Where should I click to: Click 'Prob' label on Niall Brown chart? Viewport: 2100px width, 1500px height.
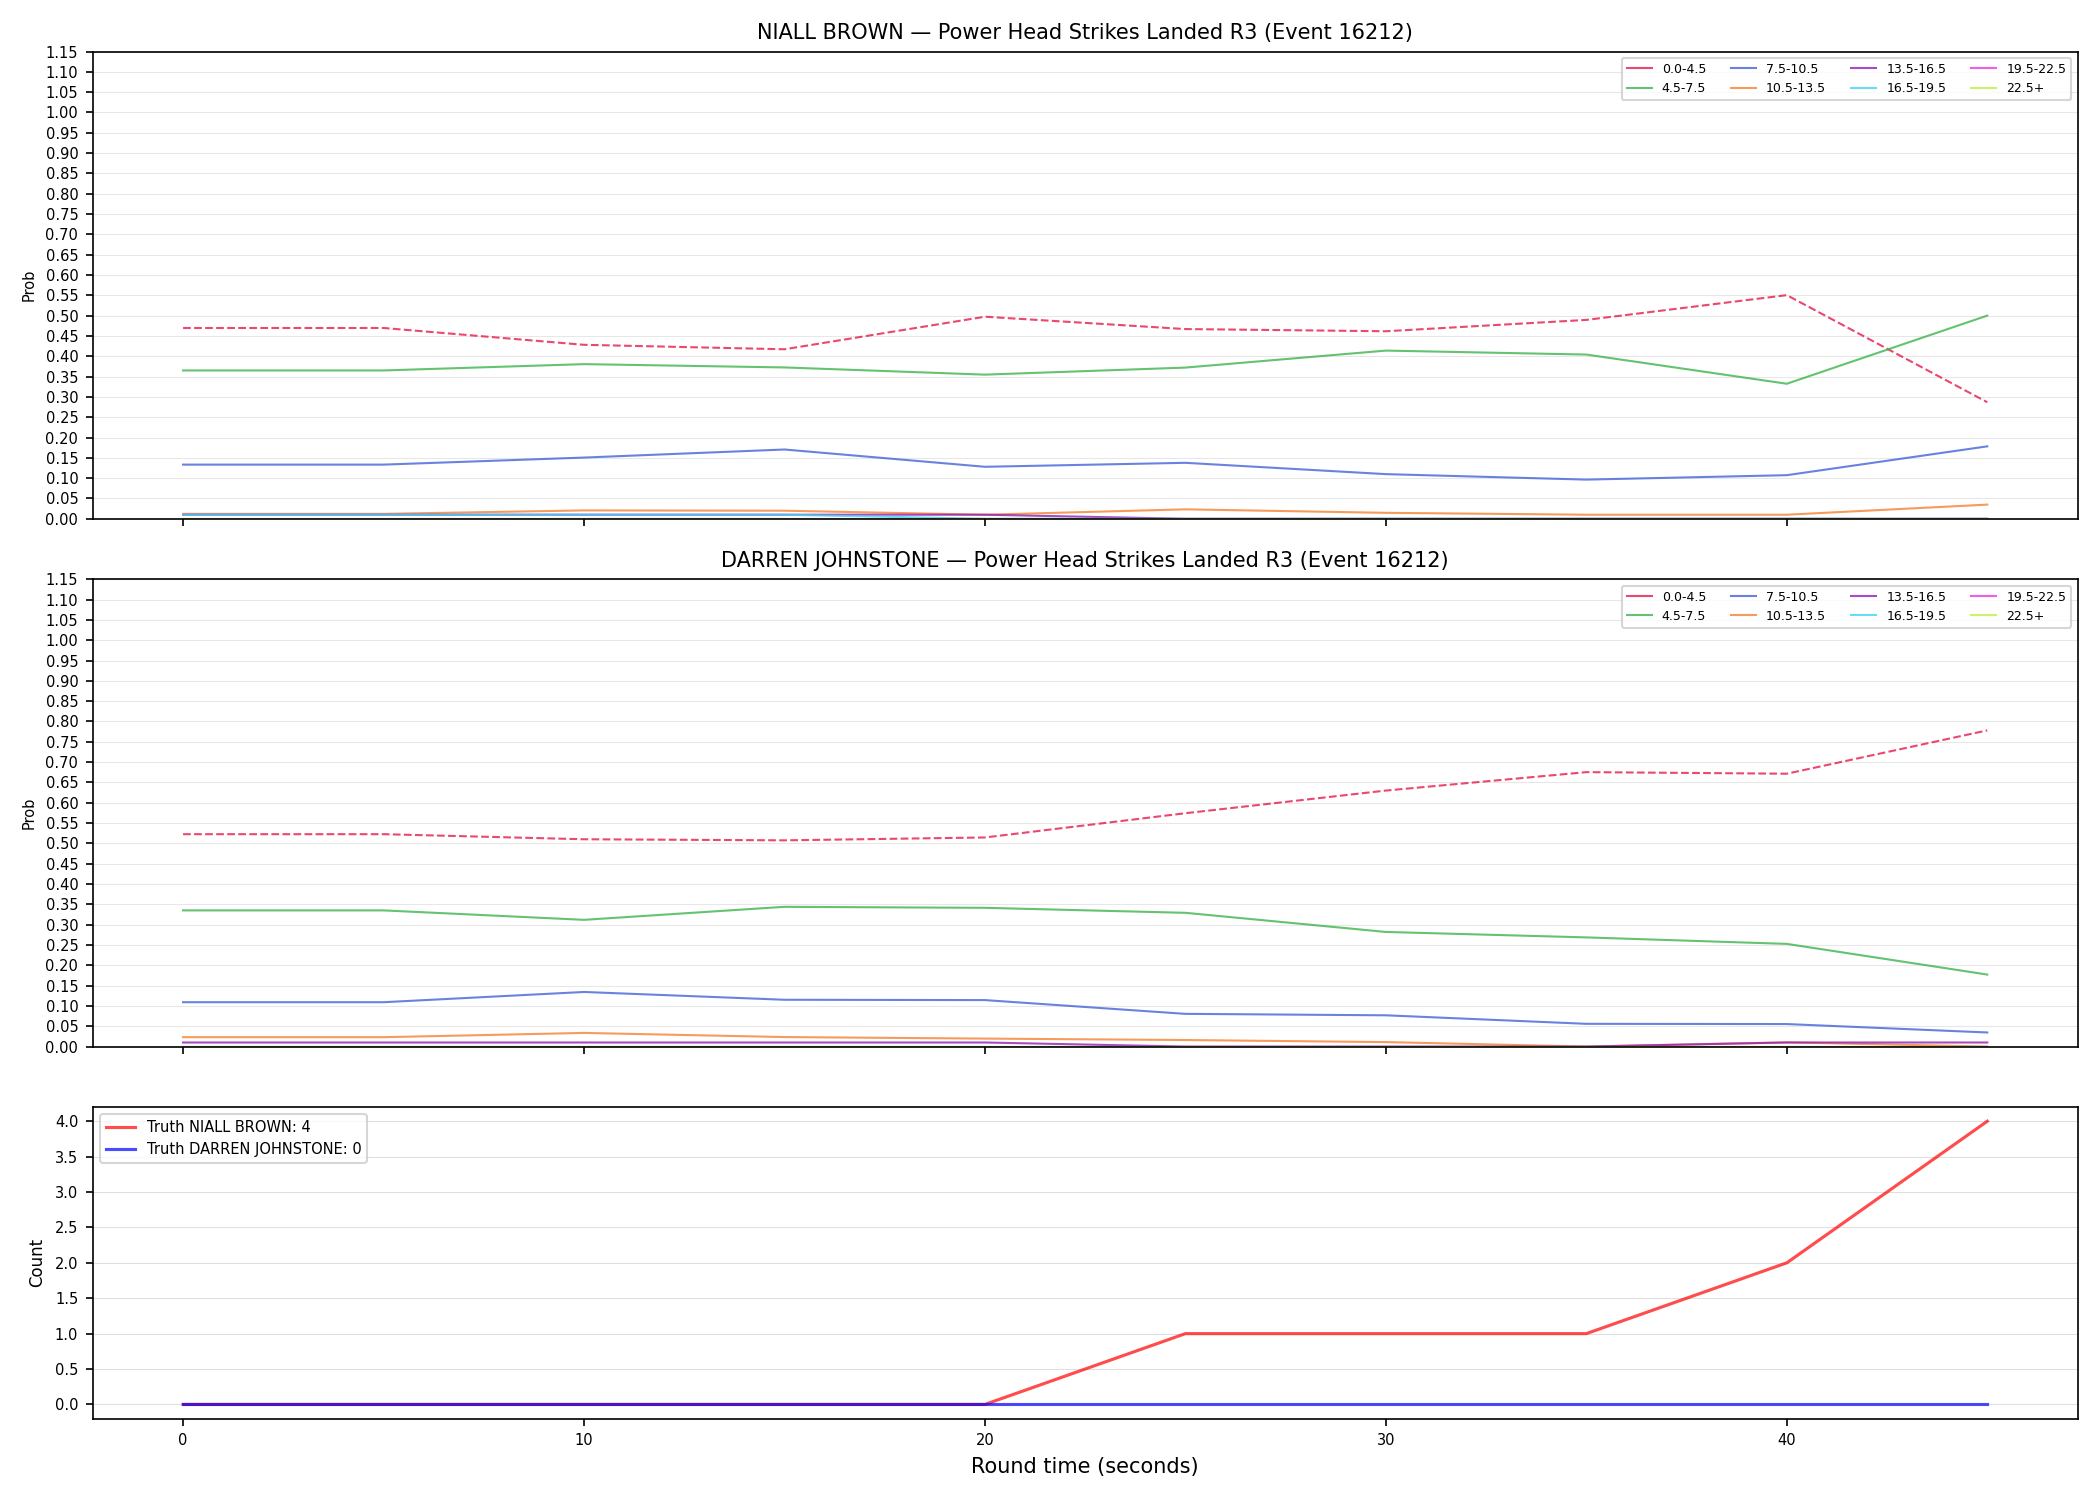29,286
